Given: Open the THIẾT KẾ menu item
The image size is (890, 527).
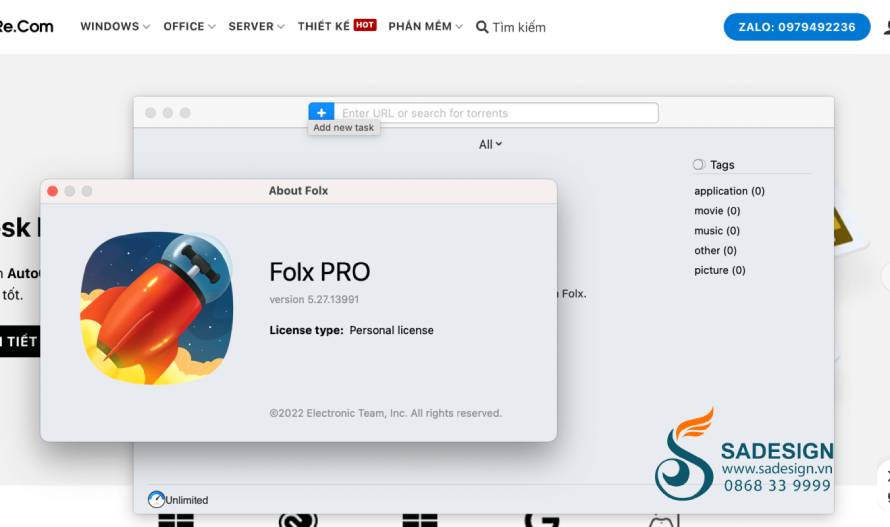Looking at the screenshot, I should pyautogui.click(x=324, y=26).
